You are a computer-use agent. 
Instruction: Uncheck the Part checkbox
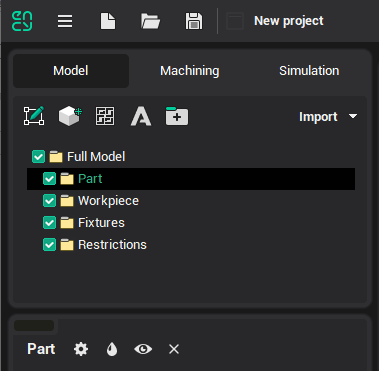click(49, 179)
